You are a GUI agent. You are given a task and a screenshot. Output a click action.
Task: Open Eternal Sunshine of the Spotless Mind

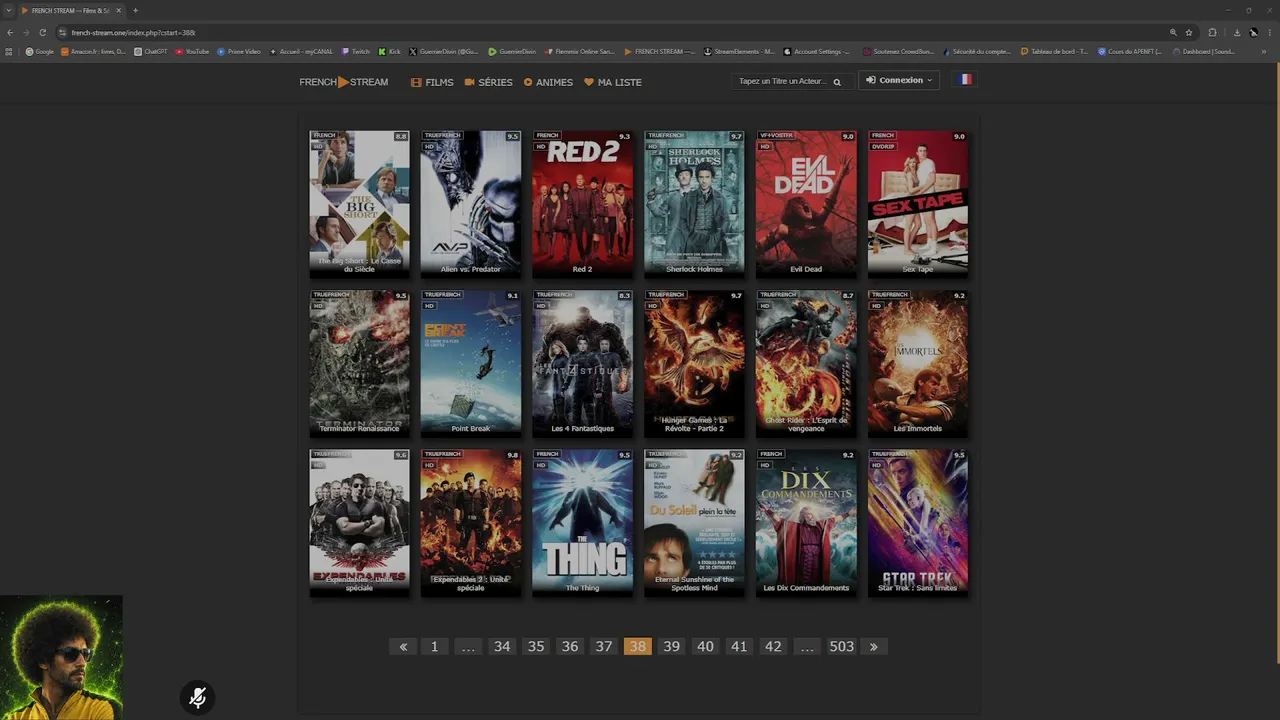694,522
